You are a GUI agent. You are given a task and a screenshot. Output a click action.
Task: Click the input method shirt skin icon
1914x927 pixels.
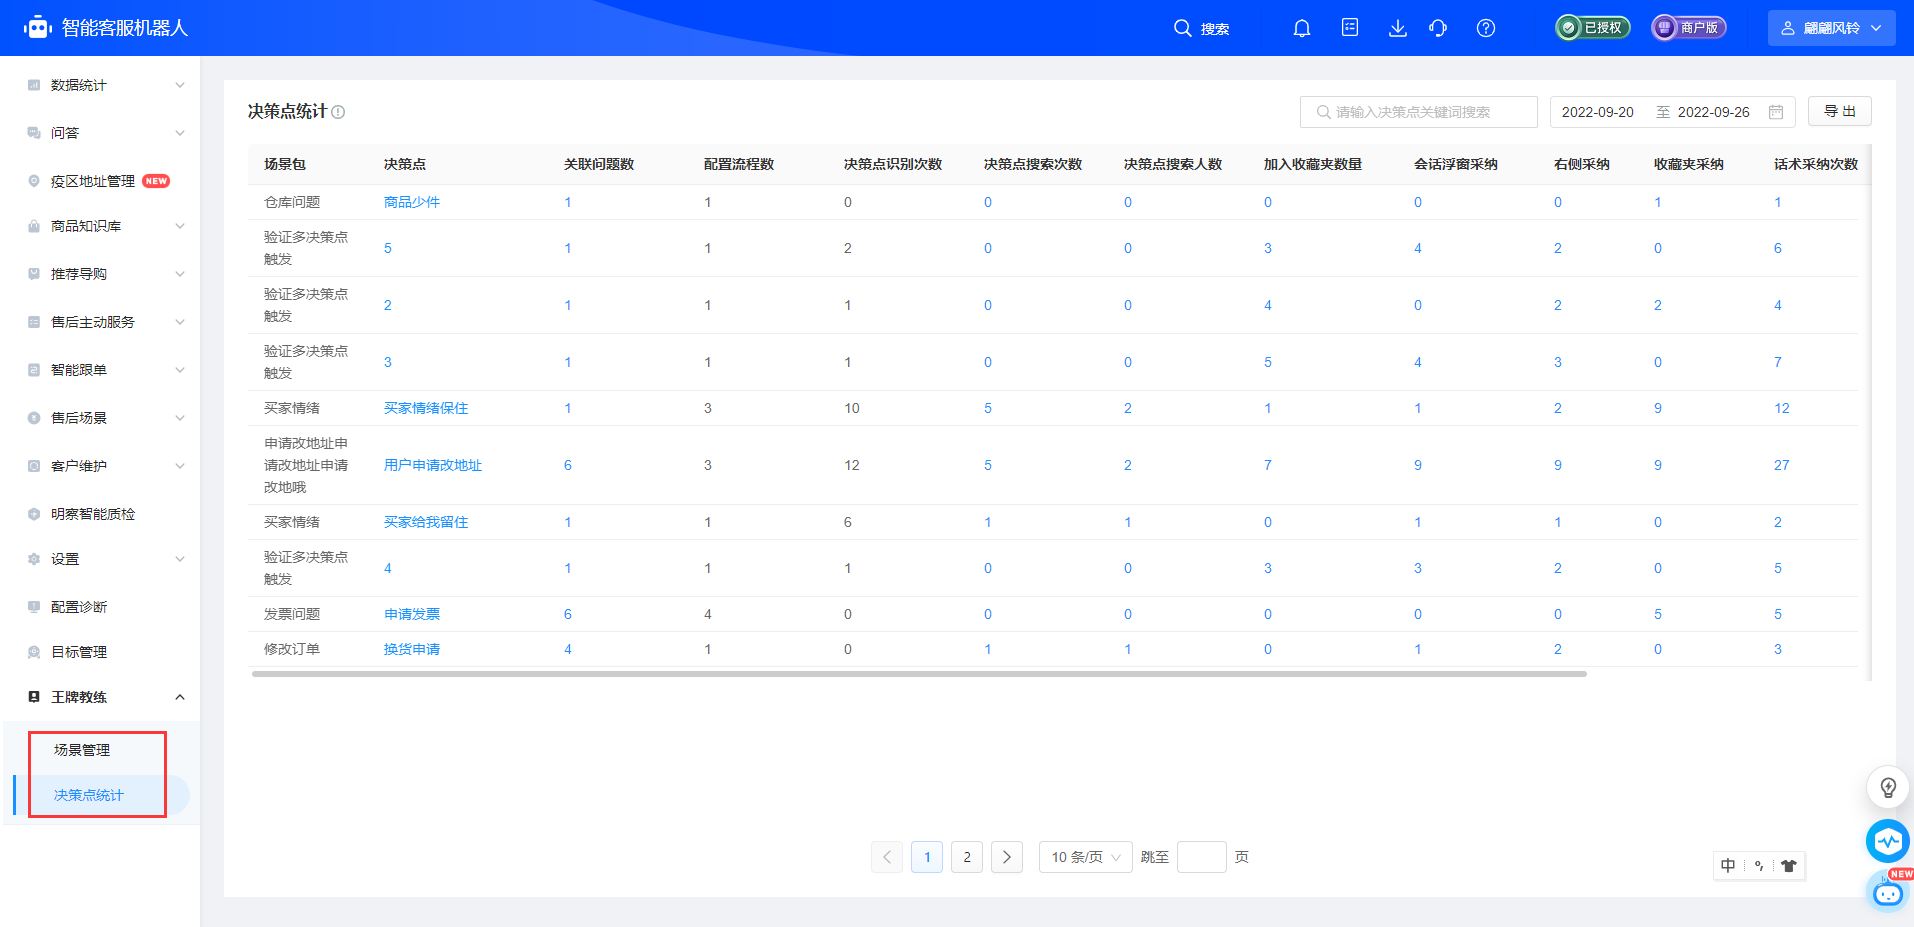1789,866
